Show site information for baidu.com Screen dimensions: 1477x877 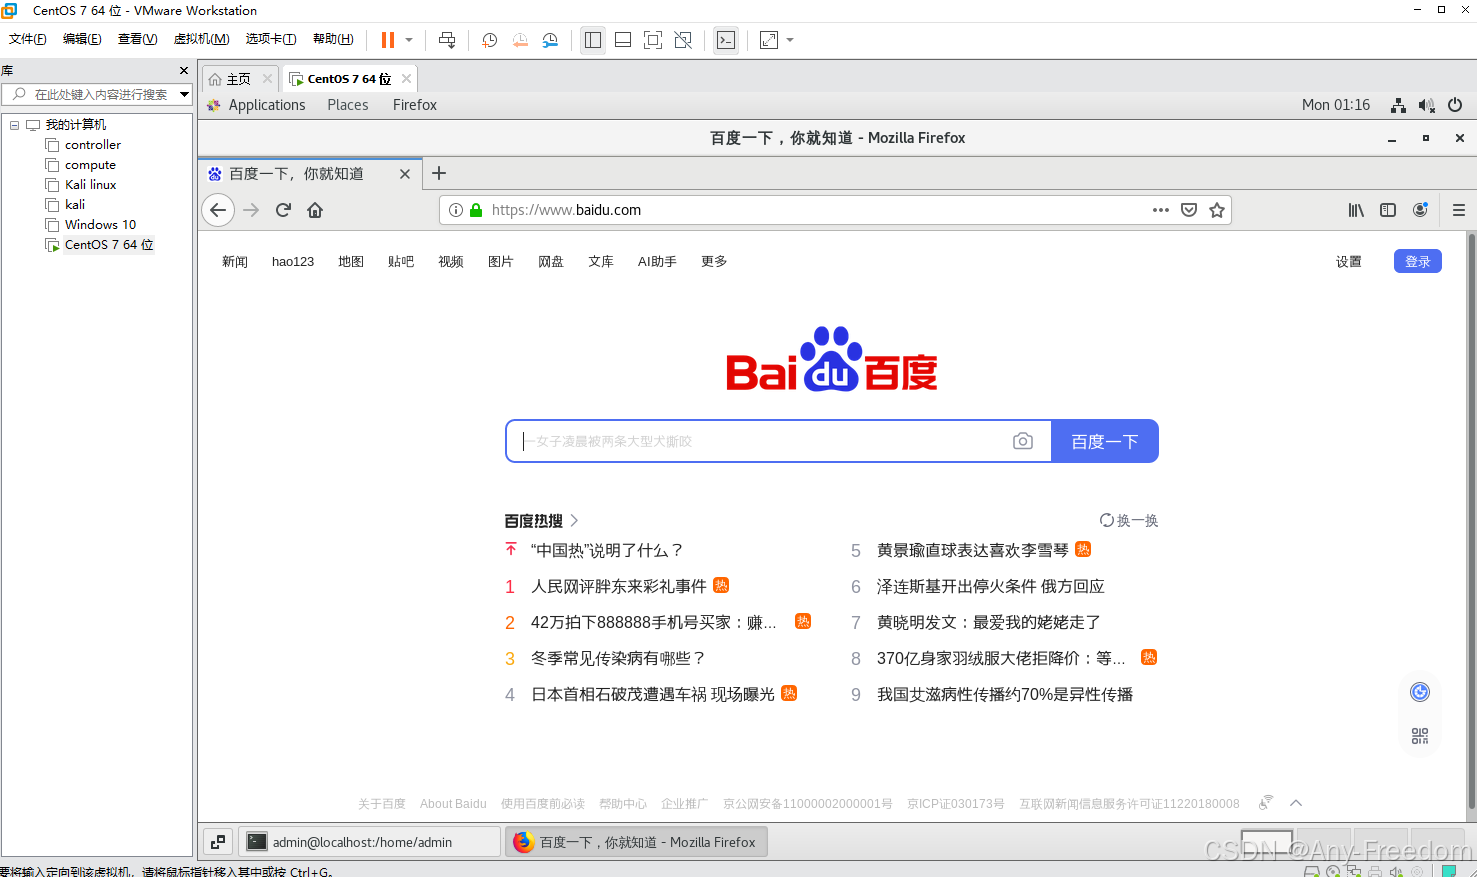point(456,210)
